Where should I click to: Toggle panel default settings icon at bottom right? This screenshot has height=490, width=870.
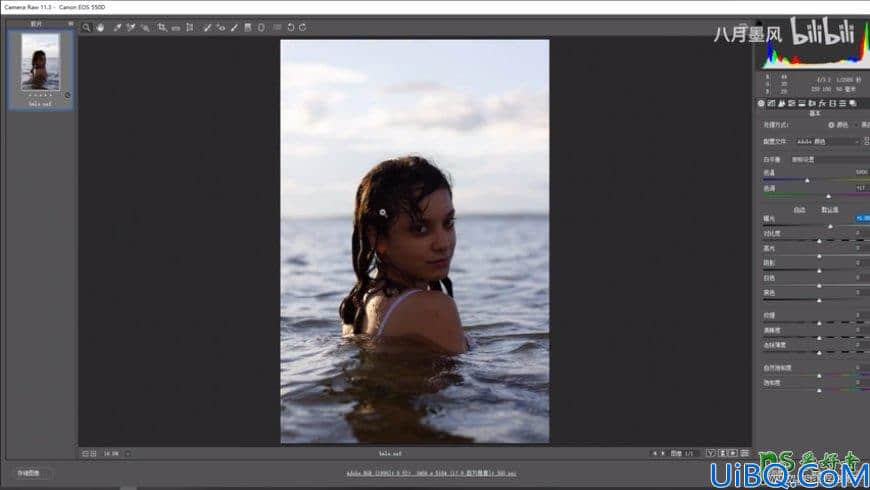point(745,453)
